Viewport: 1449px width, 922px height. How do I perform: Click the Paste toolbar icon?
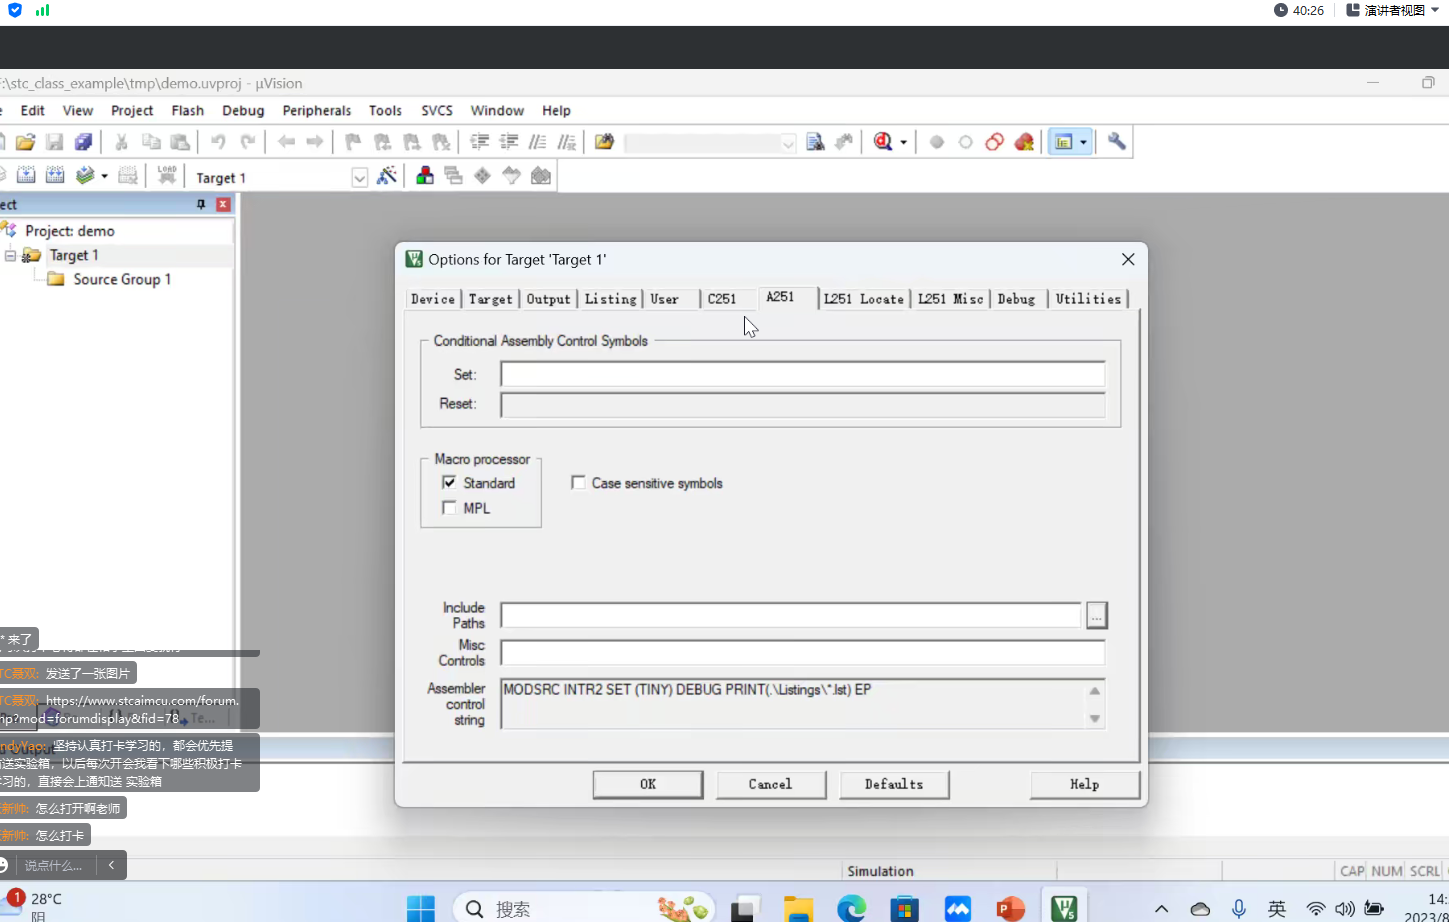coord(180,142)
